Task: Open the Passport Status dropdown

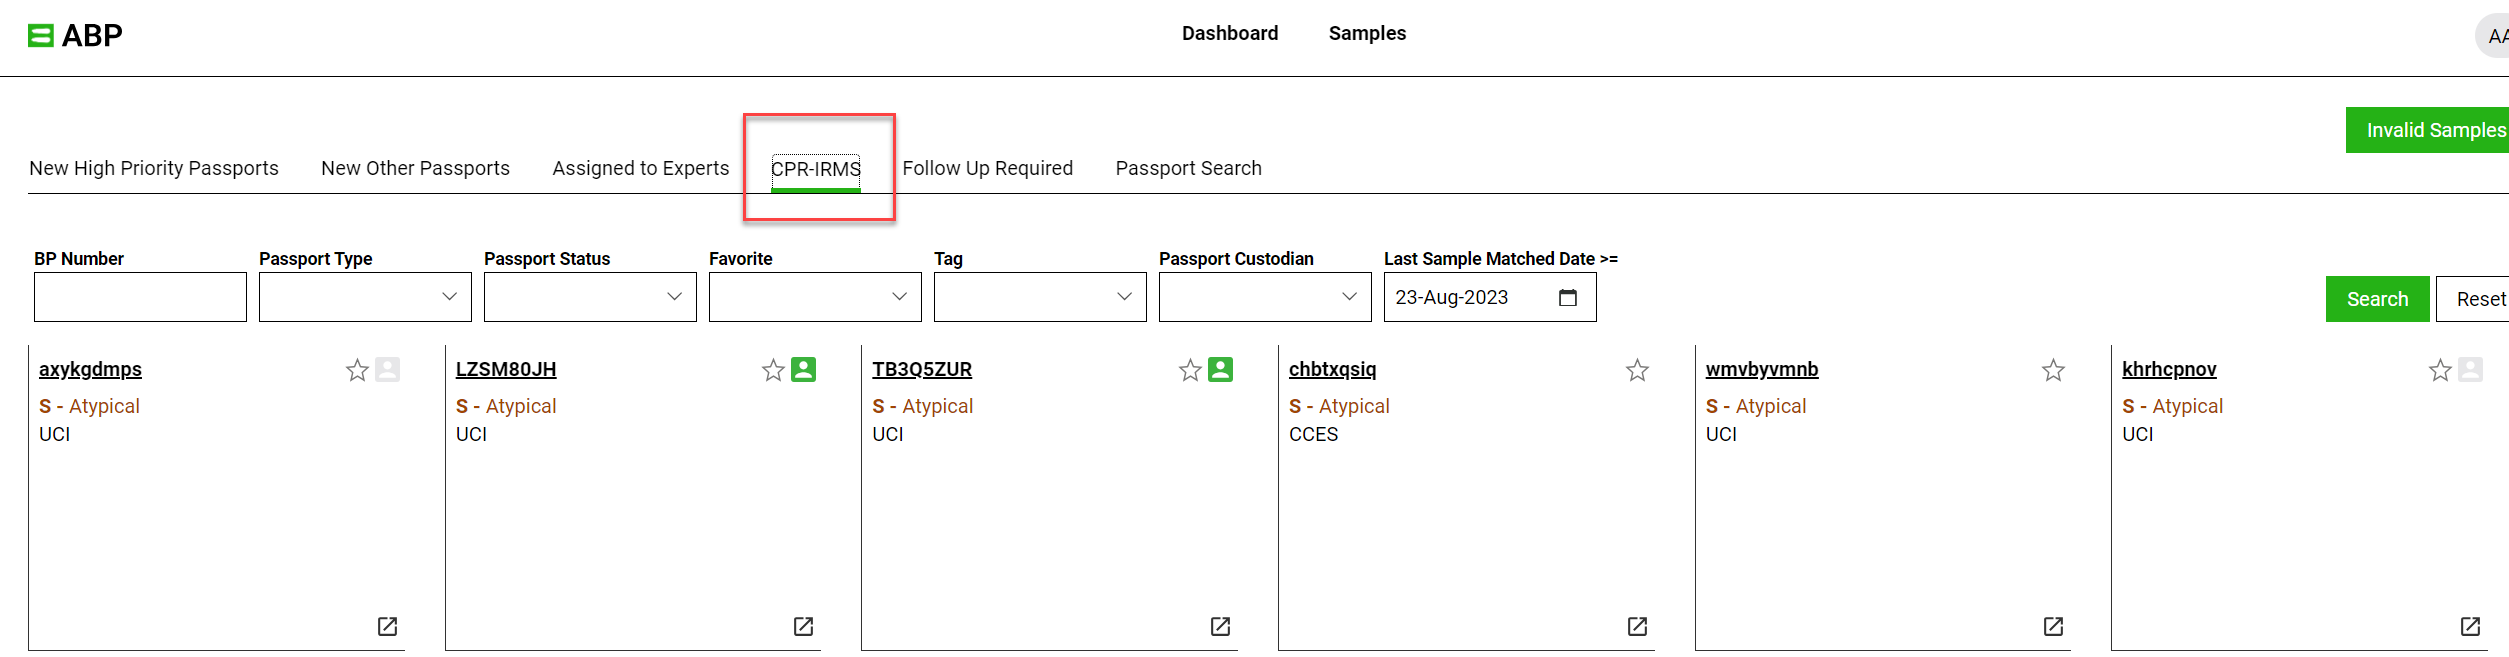Action: click(x=590, y=297)
